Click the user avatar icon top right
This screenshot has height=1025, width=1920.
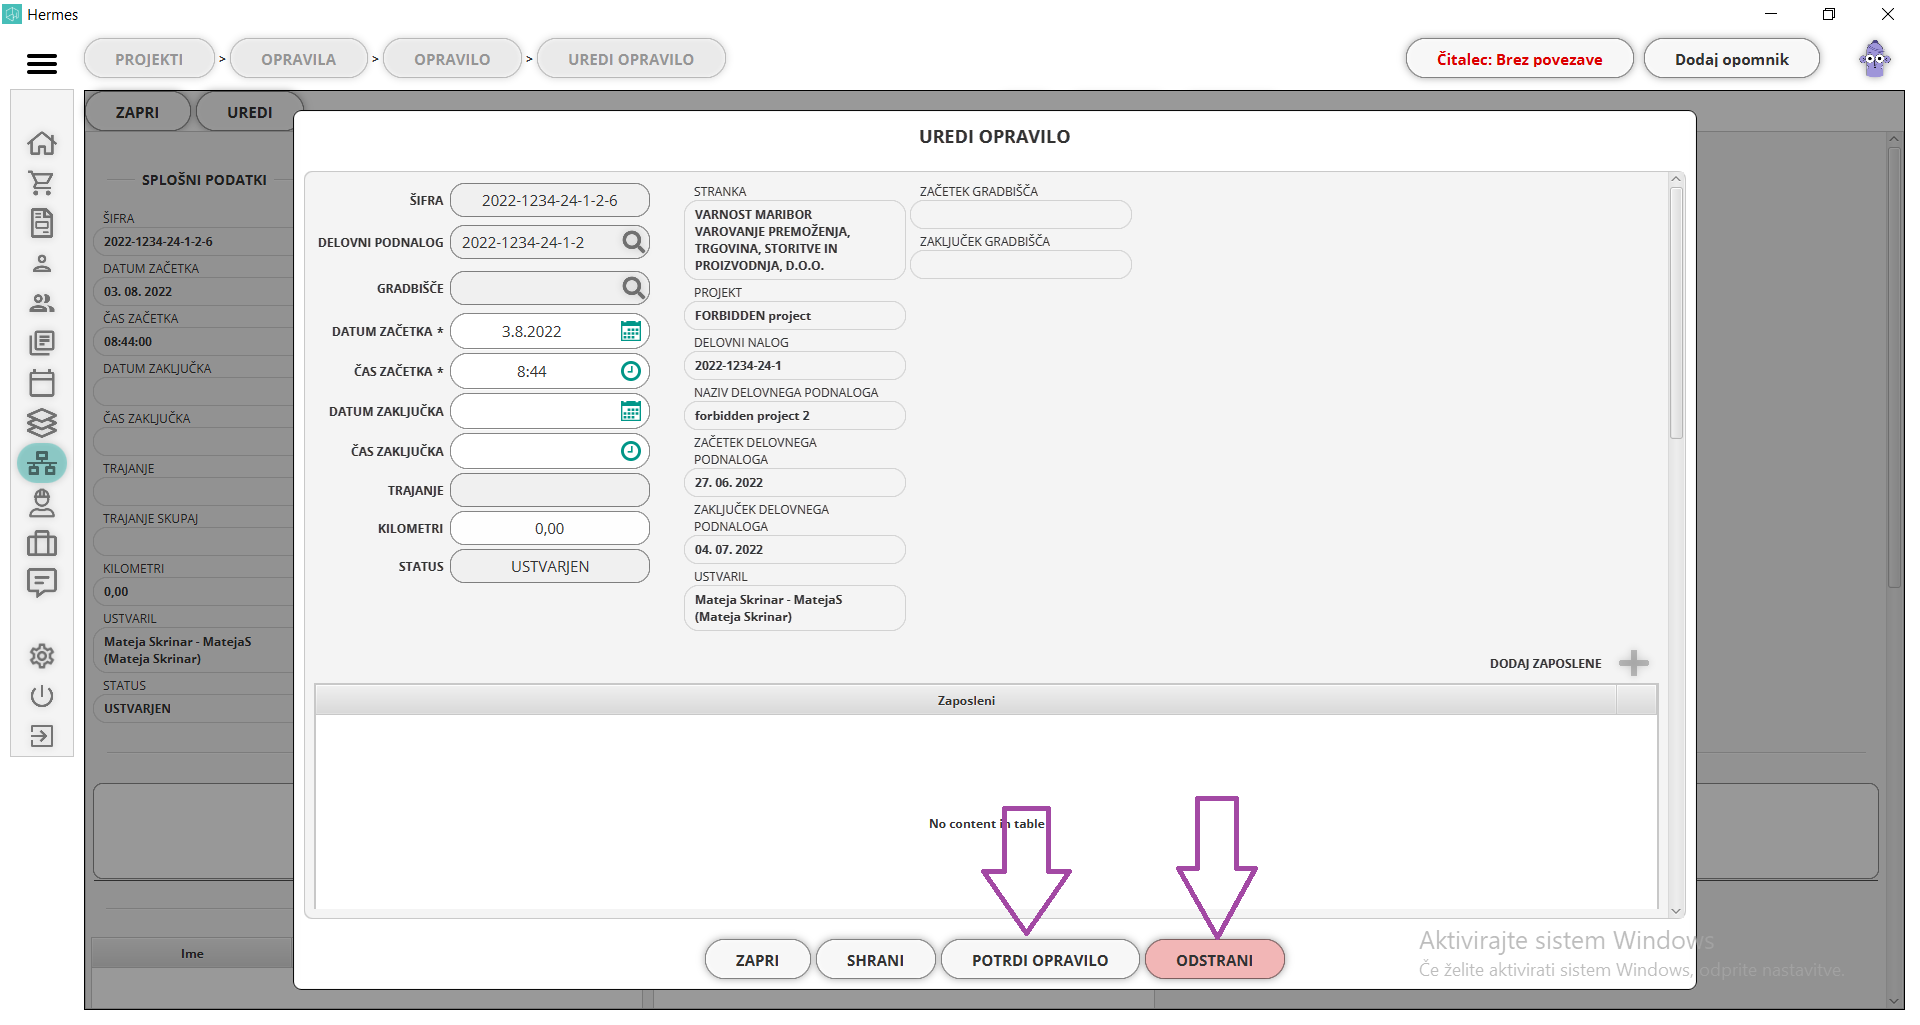(x=1875, y=59)
